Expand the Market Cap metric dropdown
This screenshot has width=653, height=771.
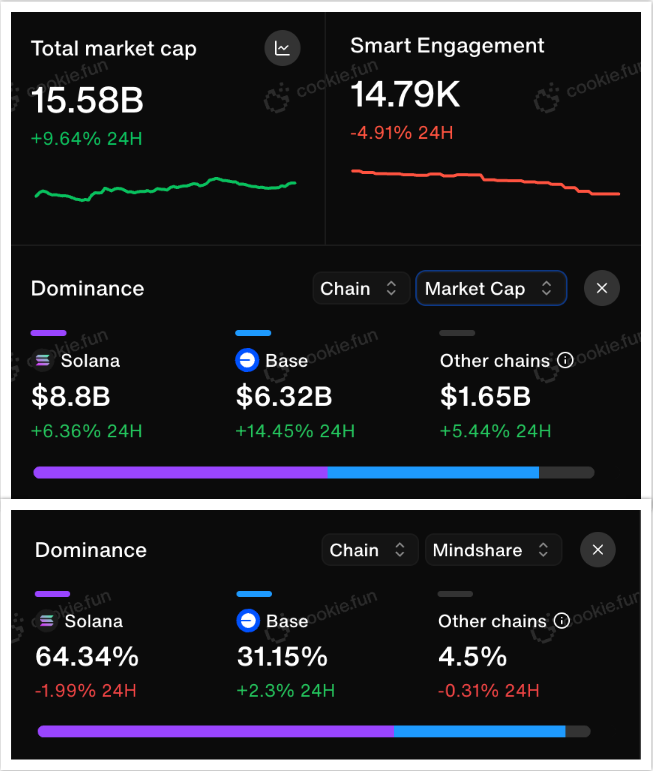[x=490, y=288]
